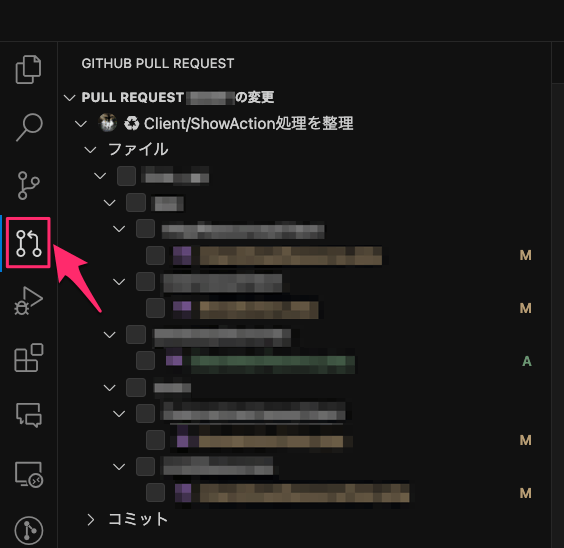Expand the コミット section
Image resolution: width=564 pixels, height=548 pixels.
90,520
